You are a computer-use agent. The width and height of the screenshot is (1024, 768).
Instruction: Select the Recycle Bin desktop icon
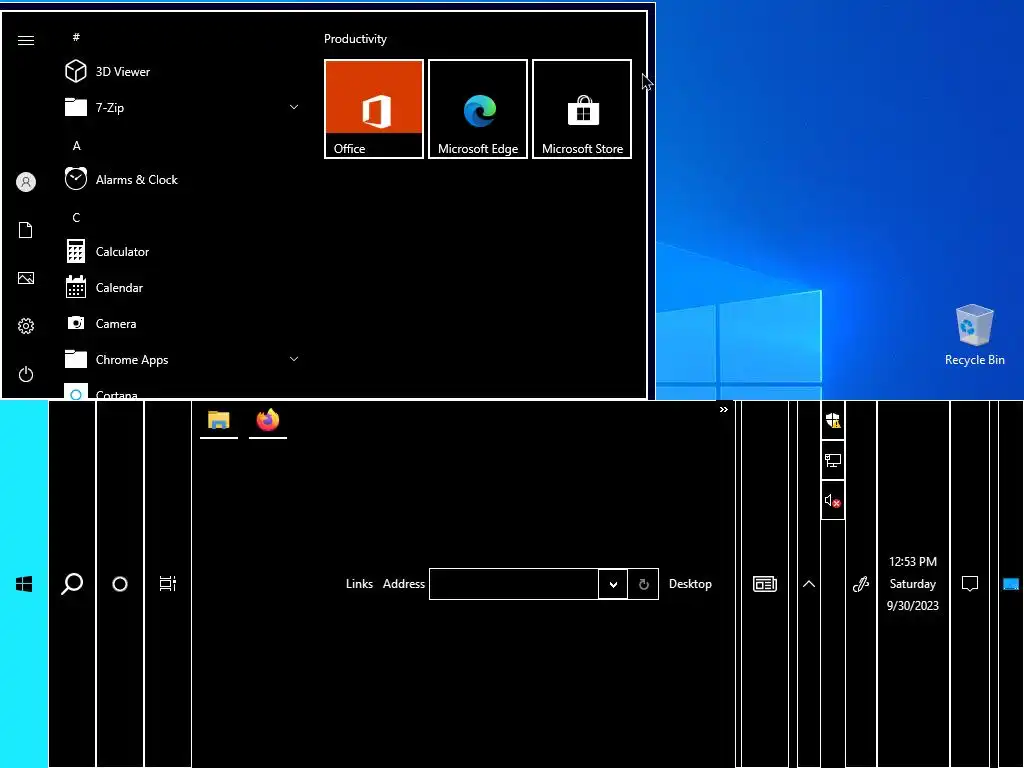pos(974,336)
